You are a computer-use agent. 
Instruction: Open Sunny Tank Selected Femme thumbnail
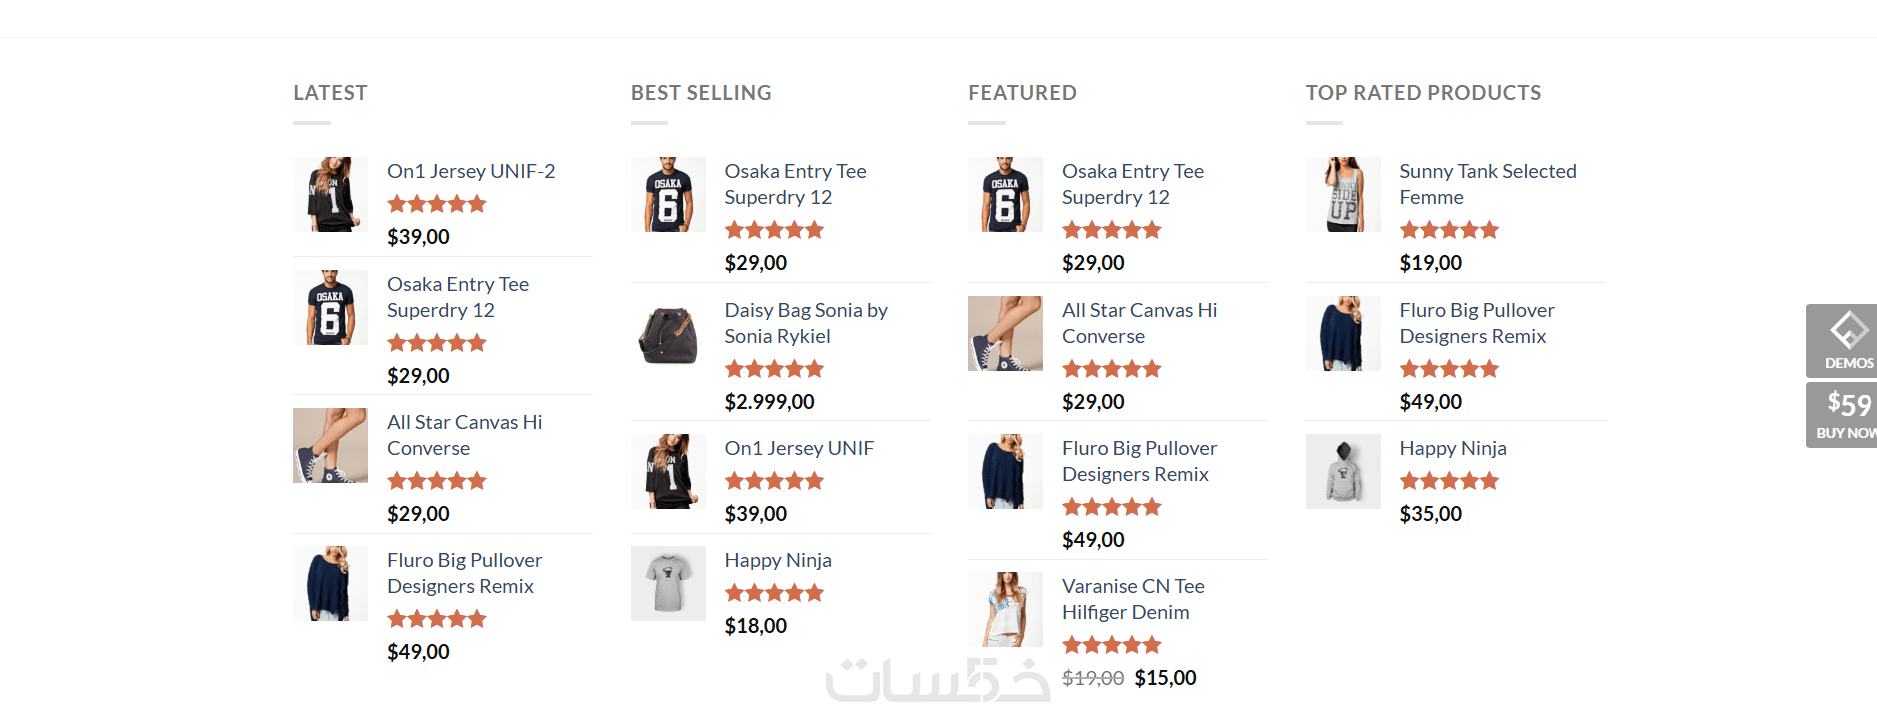click(1343, 194)
